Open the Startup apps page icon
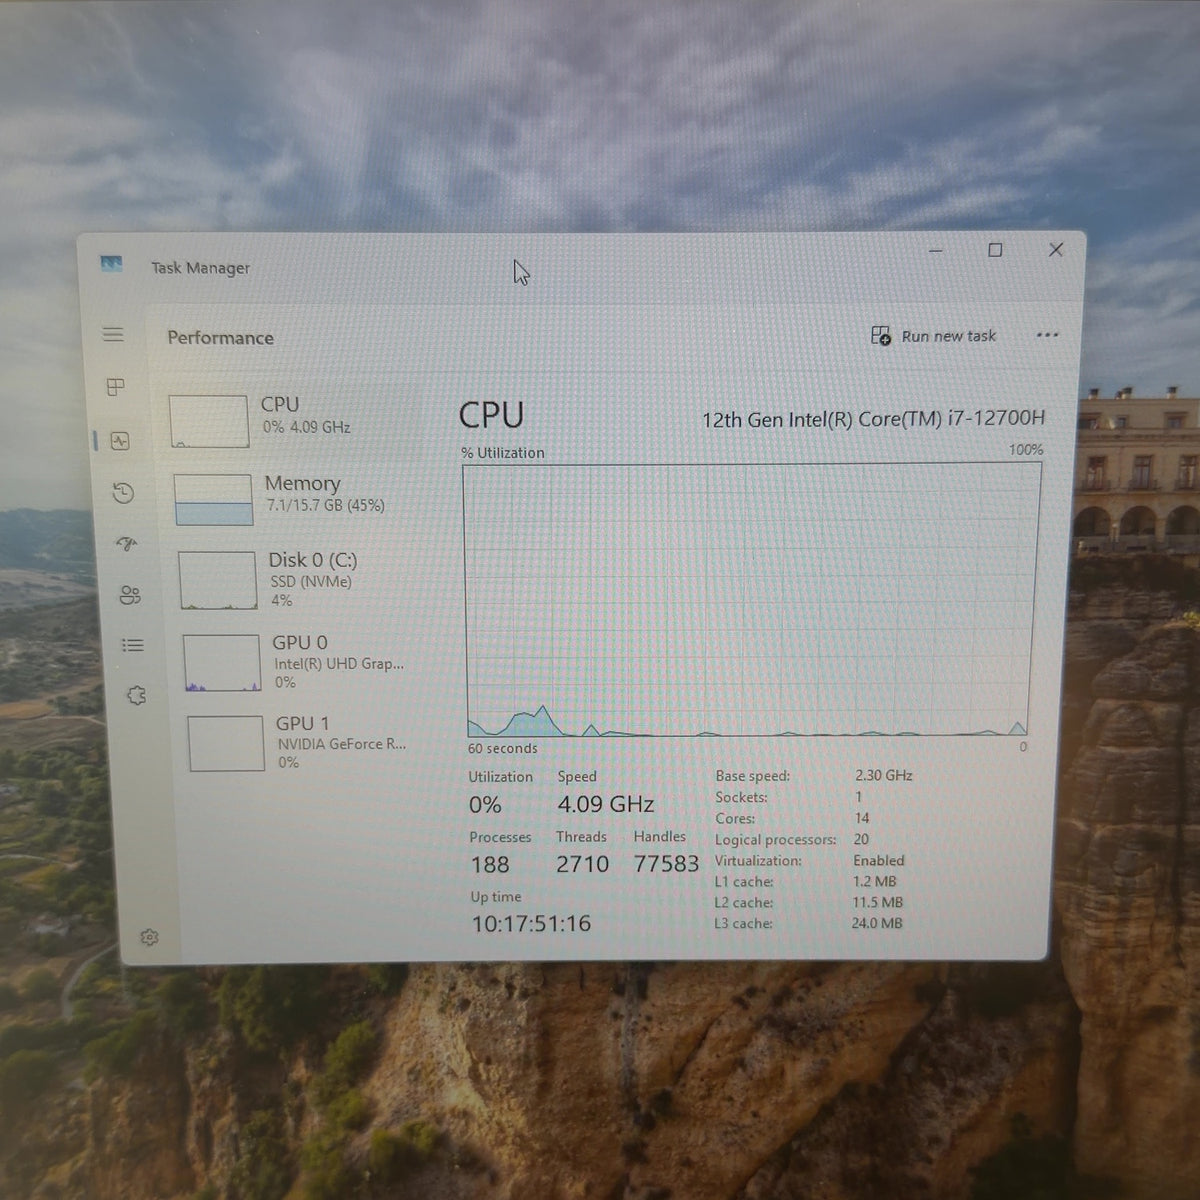Screen dimensions: 1200x1200 (x=126, y=544)
